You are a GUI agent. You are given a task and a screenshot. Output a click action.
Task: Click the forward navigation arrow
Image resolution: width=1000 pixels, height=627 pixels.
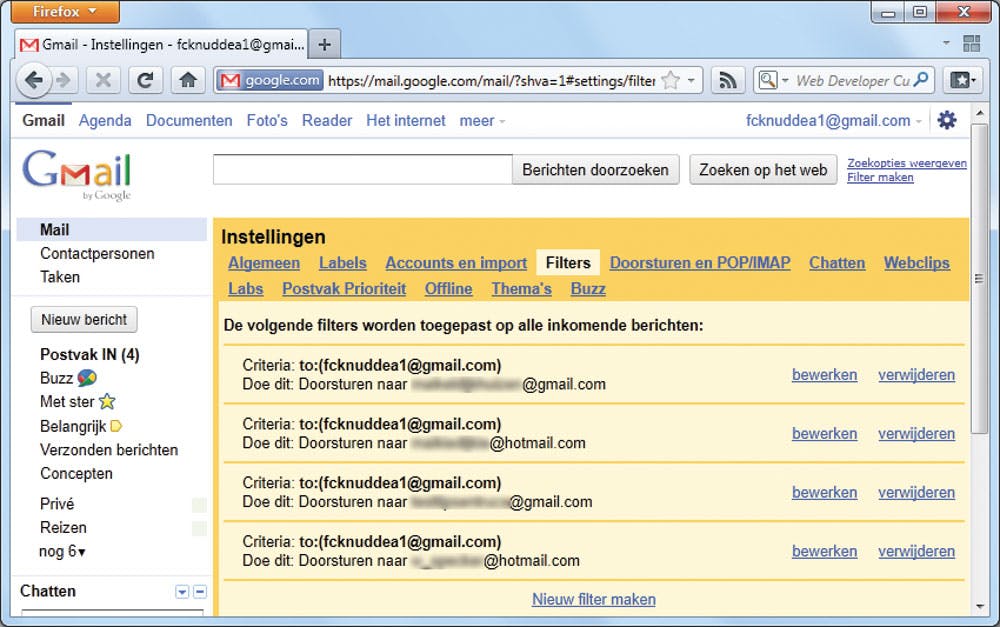point(63,80)
